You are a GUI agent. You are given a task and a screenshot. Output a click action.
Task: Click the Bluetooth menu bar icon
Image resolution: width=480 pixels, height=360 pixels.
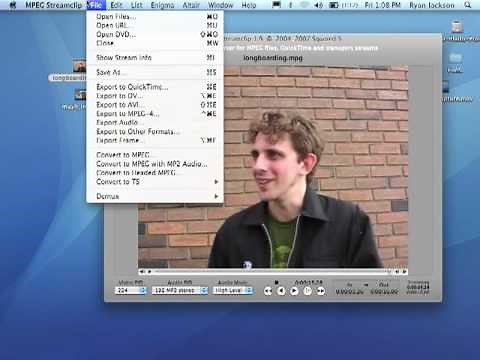click(x=290, y=5)
